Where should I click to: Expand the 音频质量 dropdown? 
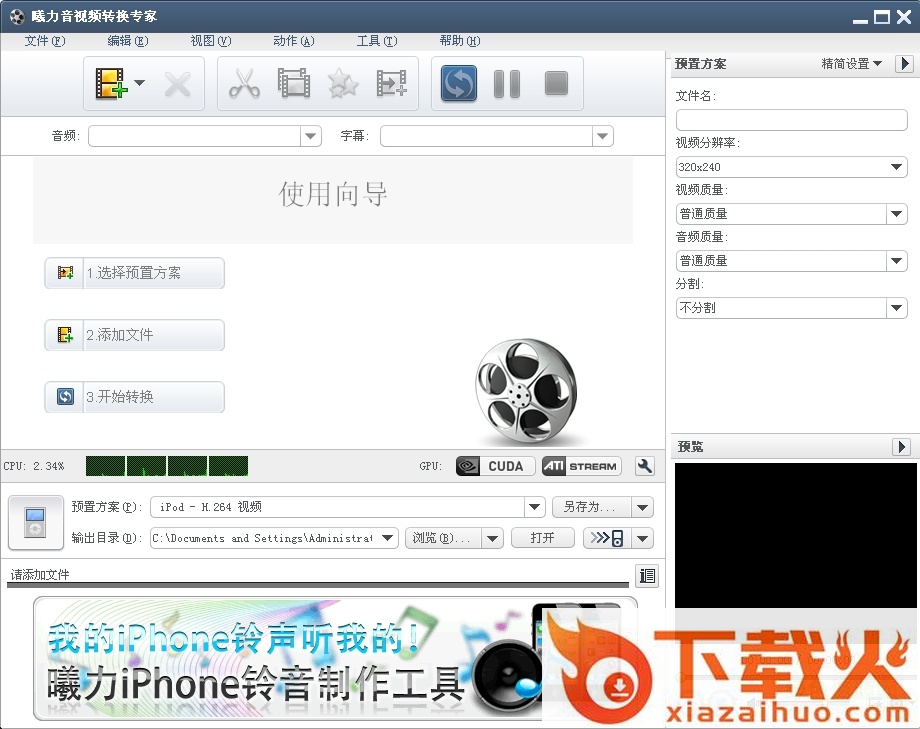click(x=896, y=261)
